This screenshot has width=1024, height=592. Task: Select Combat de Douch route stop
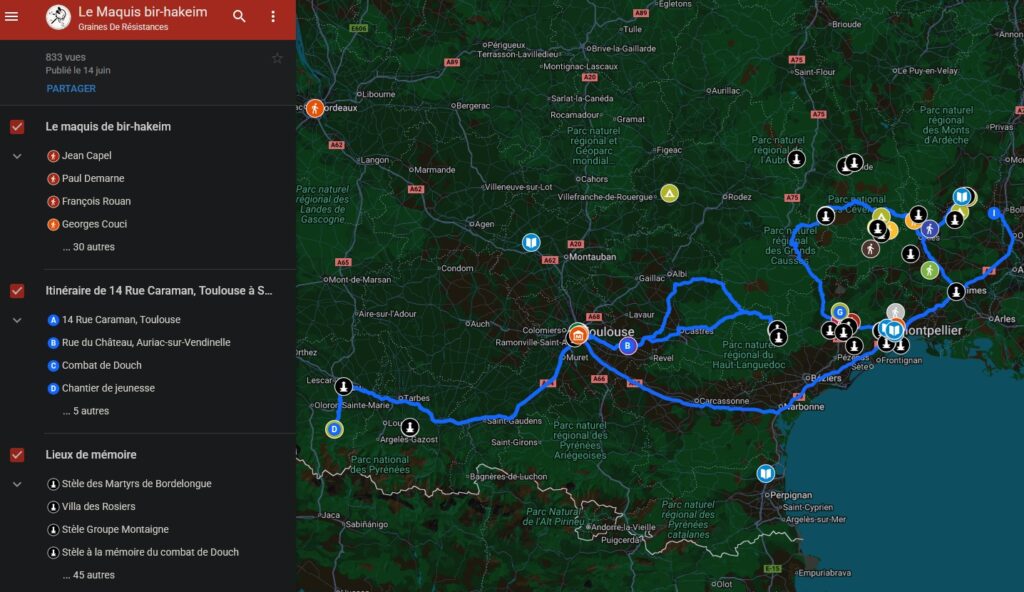click(x=101, y=366)
